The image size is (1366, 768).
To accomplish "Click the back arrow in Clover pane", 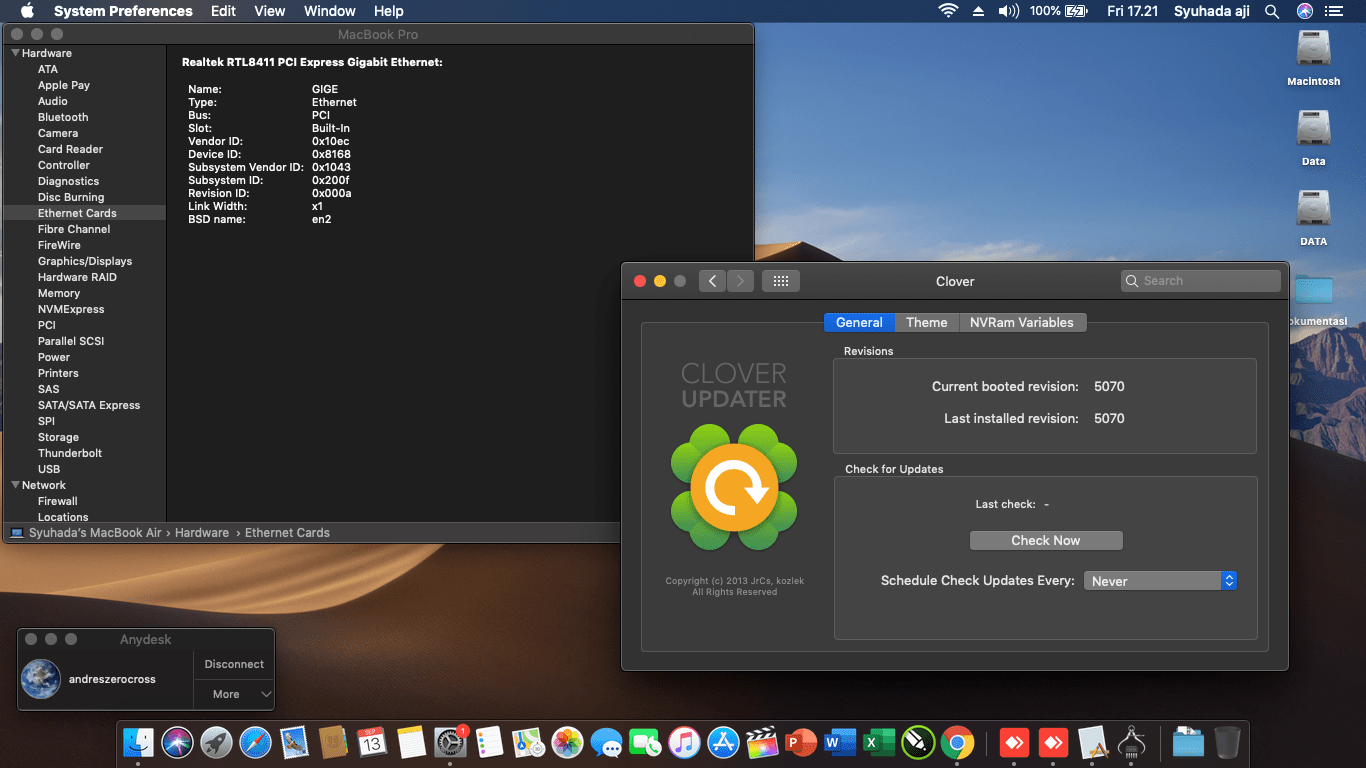I will pyautogui.click(x=712, y=281).
